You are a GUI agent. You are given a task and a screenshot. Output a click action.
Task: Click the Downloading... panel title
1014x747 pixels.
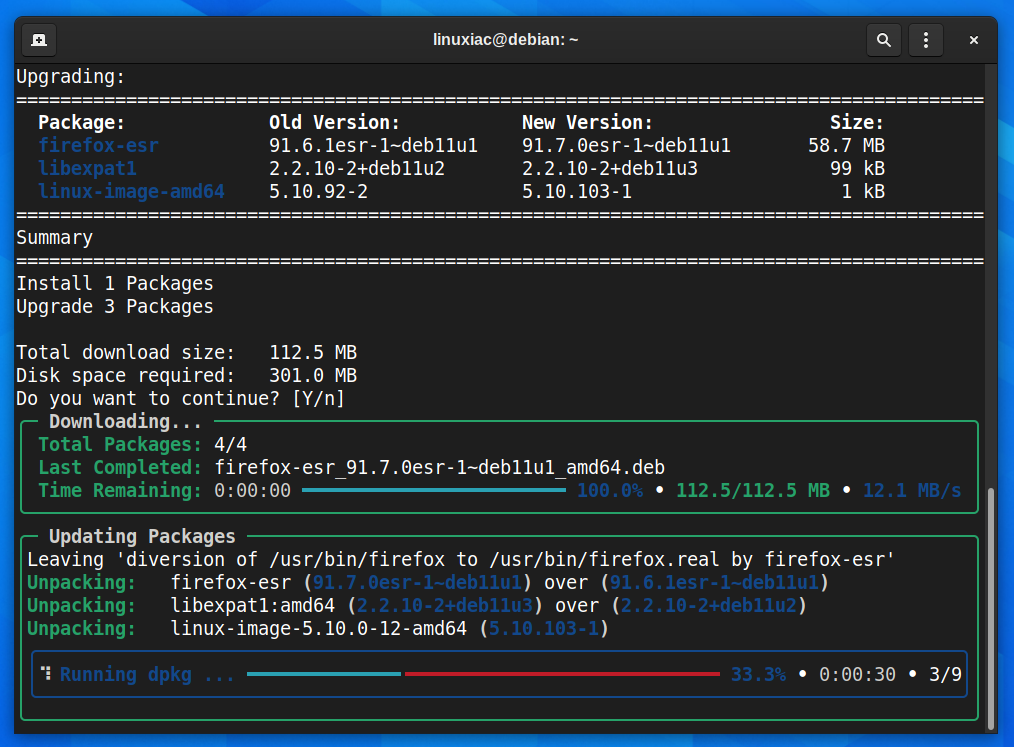tap(125, 422)
